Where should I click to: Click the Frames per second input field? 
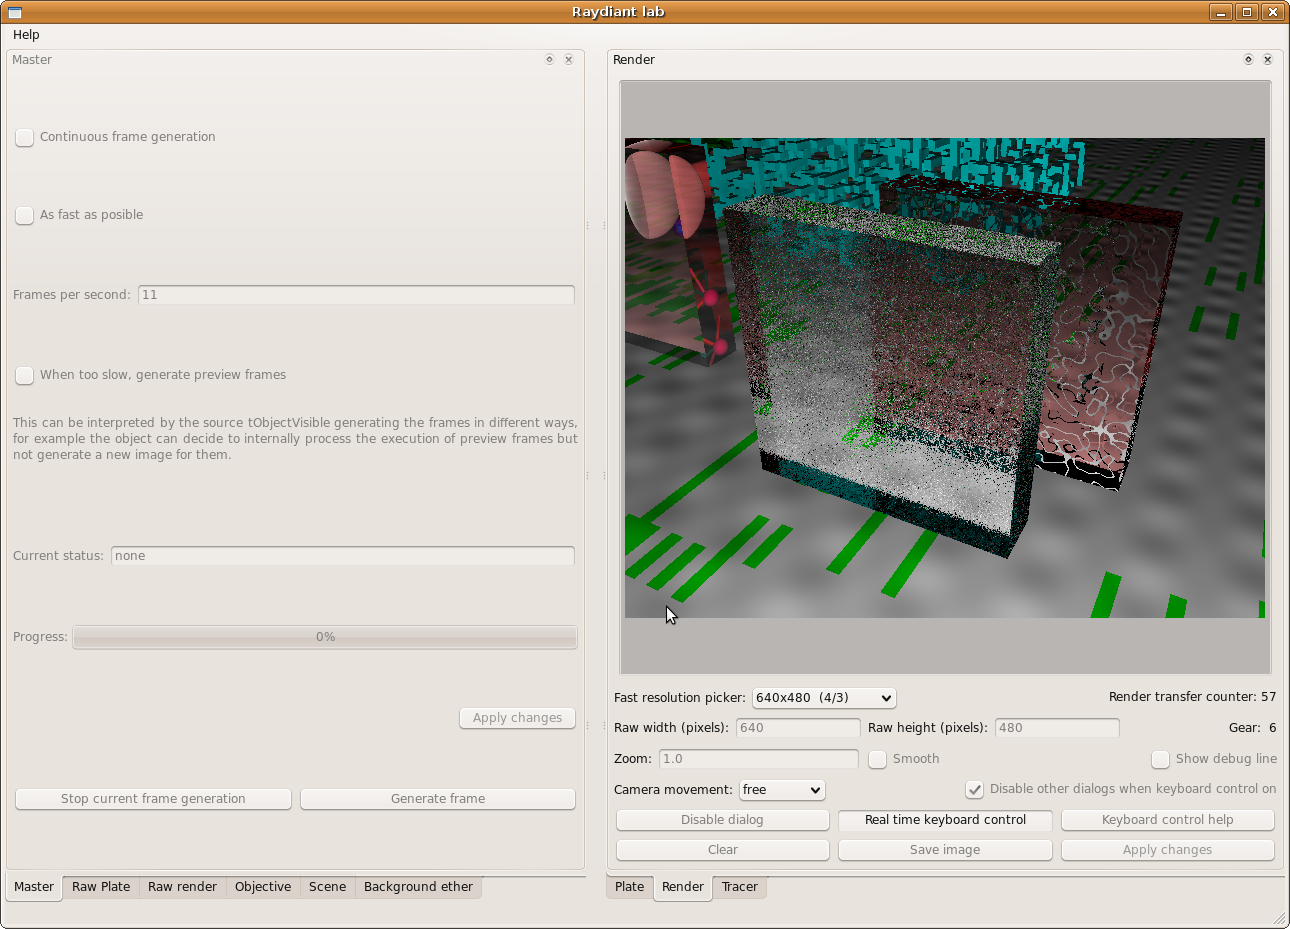(356, 295)
